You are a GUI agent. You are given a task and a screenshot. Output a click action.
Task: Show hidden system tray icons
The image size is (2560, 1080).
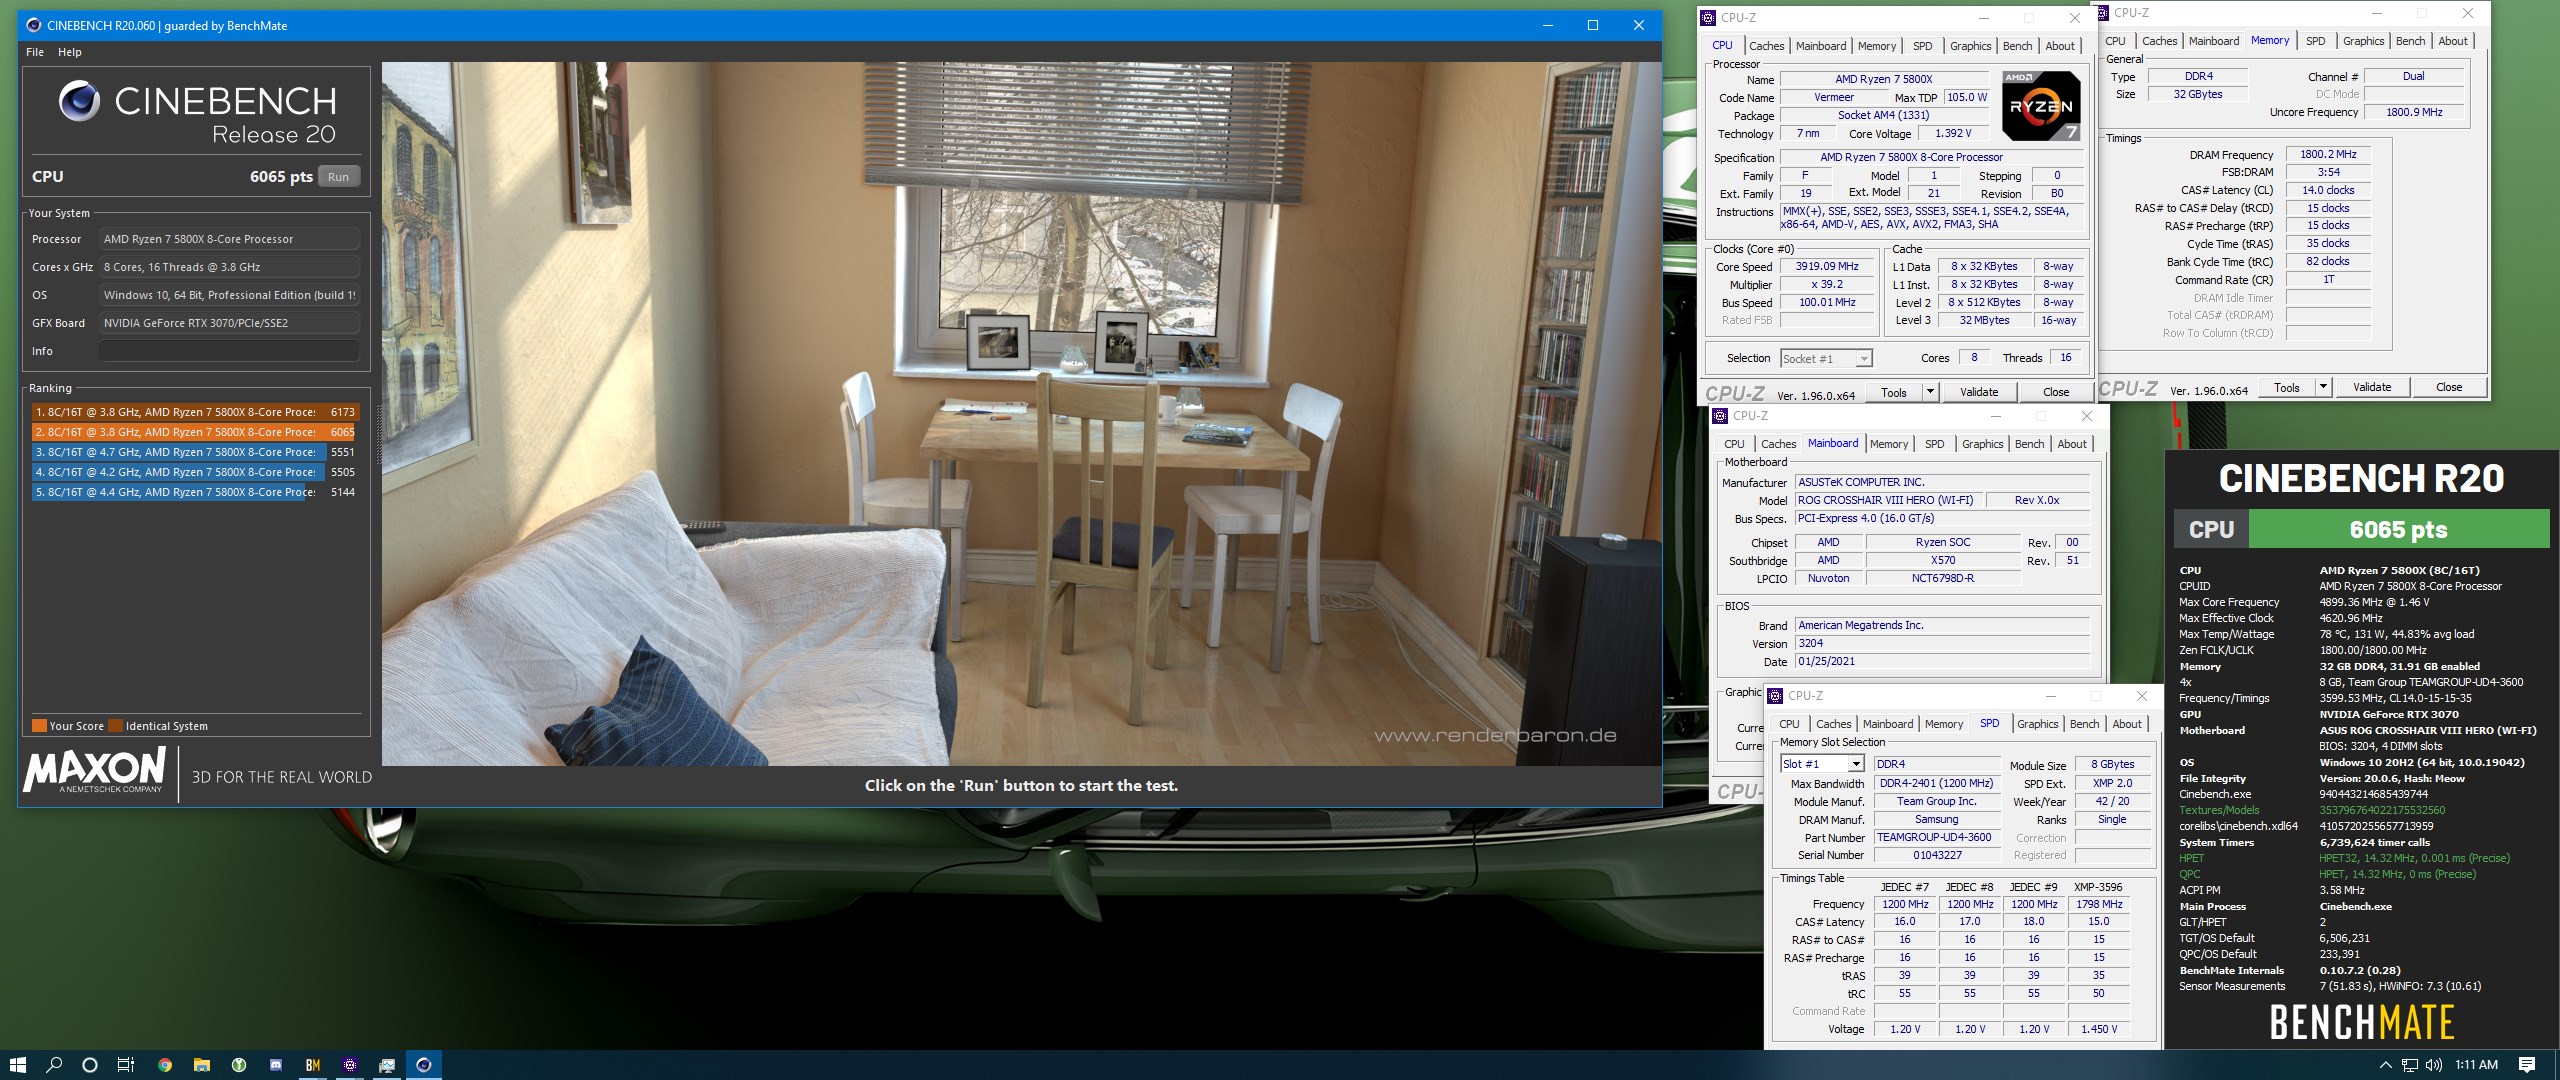(x=2385, y=1065)
